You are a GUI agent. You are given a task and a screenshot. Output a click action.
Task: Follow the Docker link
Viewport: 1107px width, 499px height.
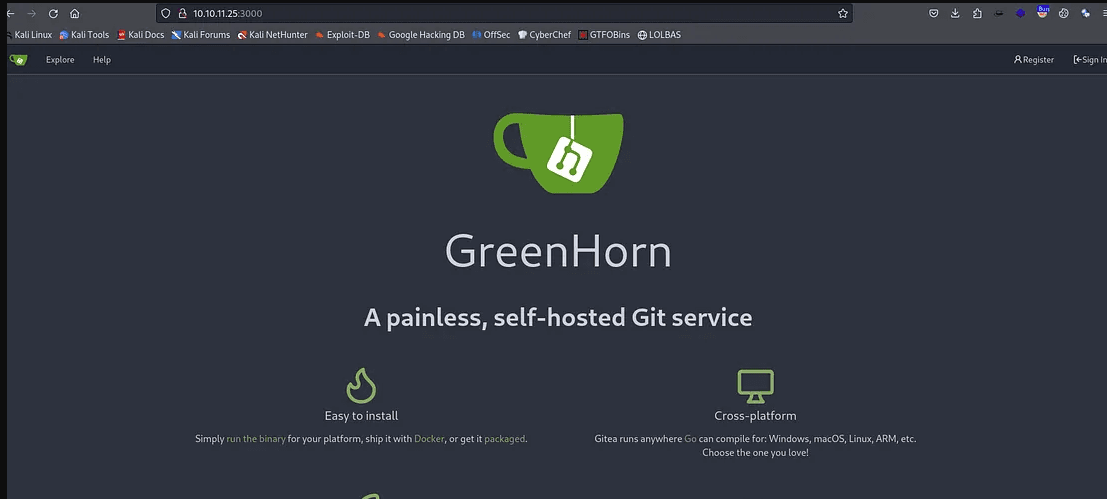[429, 439]
